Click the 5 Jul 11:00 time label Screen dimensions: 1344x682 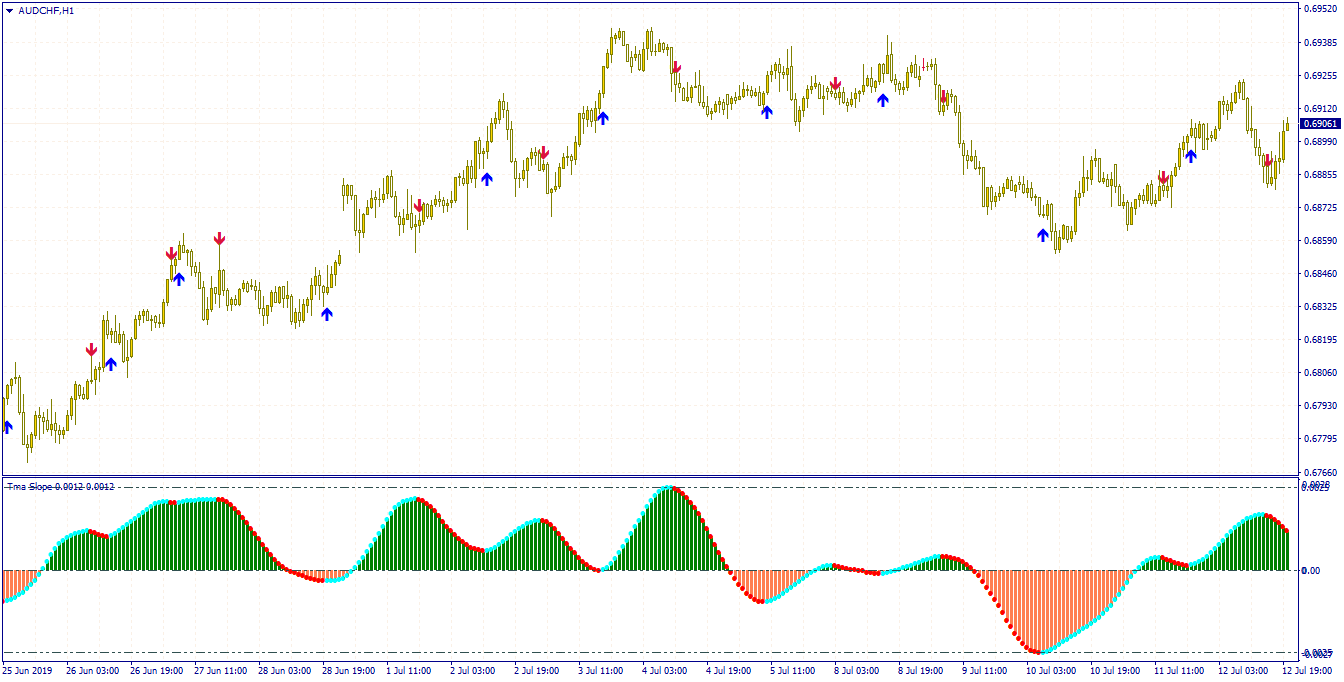point(792,671)
